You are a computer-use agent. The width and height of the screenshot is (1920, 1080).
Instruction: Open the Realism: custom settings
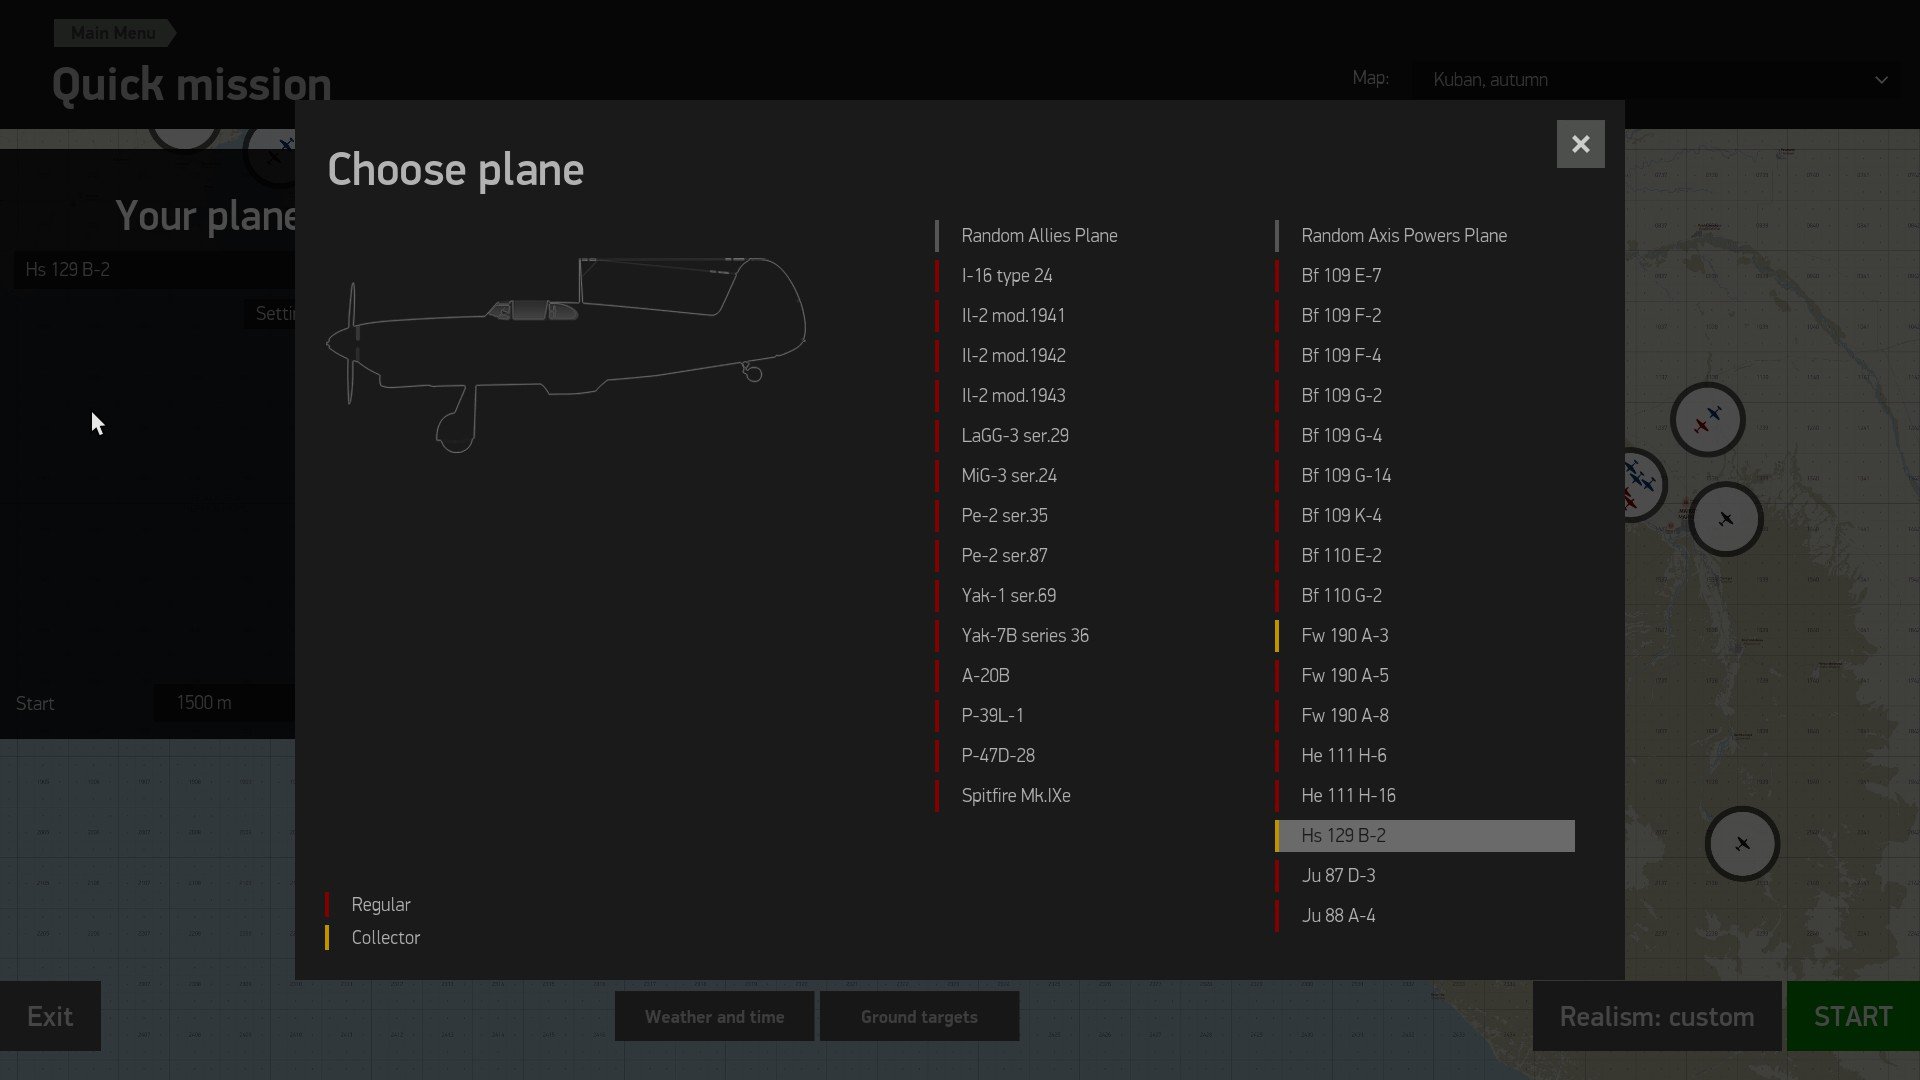click(1656, 1017)
